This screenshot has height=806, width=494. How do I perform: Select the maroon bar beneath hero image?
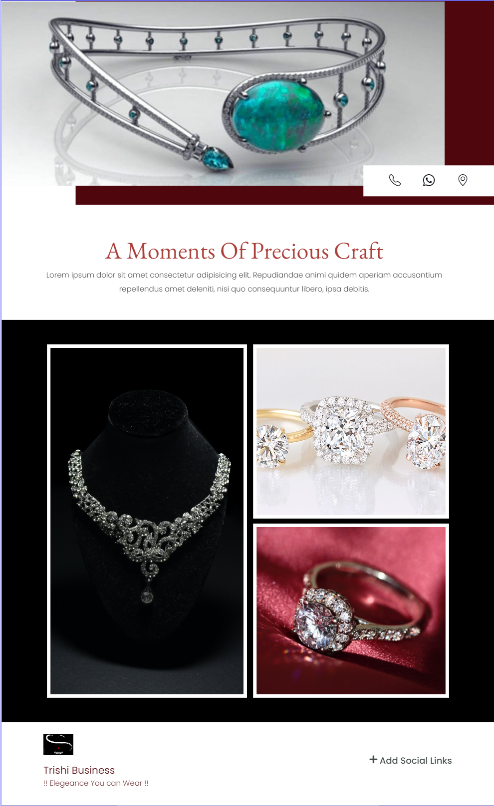pyautogui.click(x=219, y=195)
